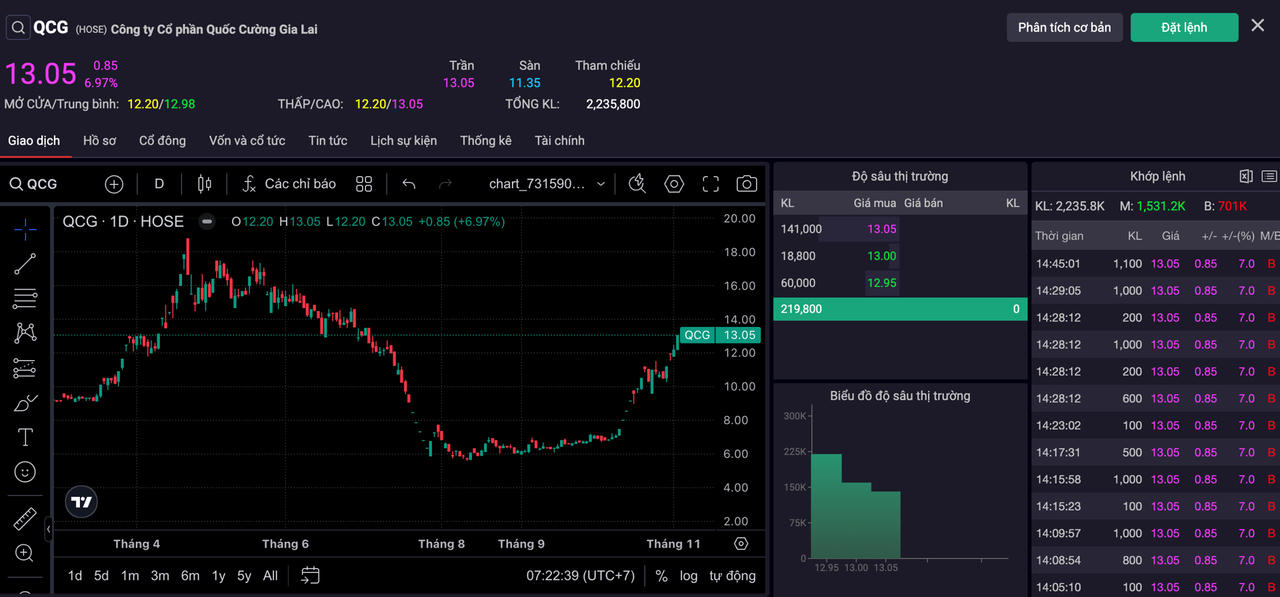Open Phân tích cơ bản
Screen dimensions: 1280x597
pyautogui.click(x=1064, y=27)
